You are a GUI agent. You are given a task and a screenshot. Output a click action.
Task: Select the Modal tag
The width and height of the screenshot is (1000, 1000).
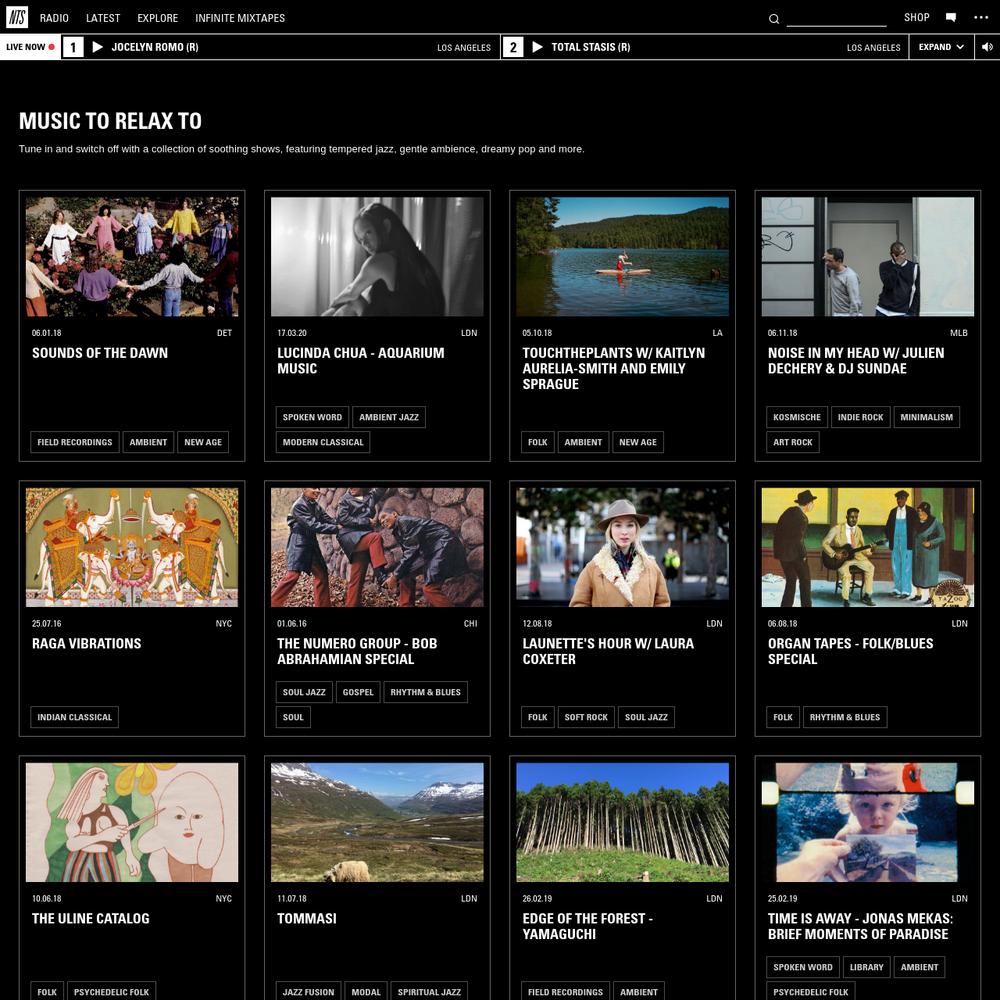click(x=365, y=992)
